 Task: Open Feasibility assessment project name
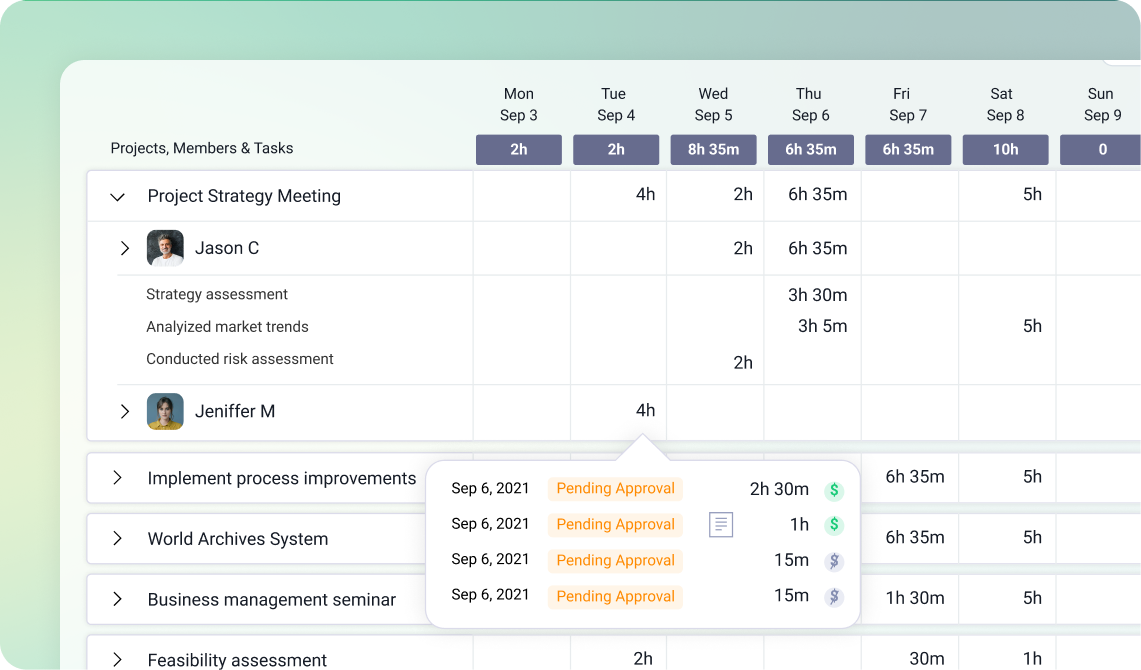[237, 660]
